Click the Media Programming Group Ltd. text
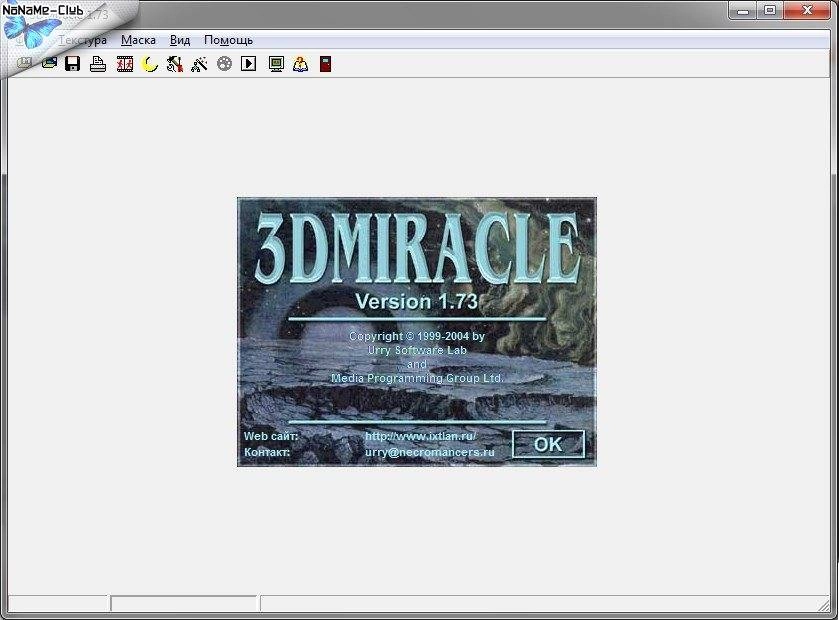 tap(417, 378)
